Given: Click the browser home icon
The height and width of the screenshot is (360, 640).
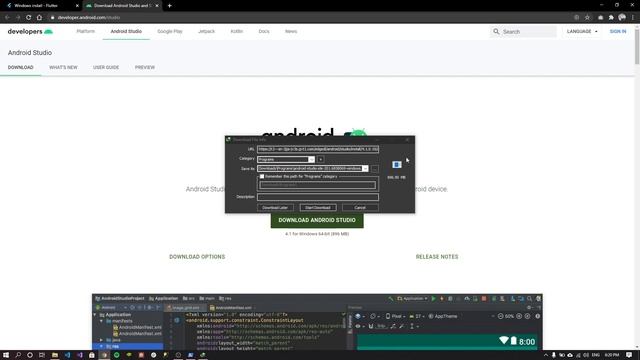Looking at the screenshot, I should click(39, 18).
